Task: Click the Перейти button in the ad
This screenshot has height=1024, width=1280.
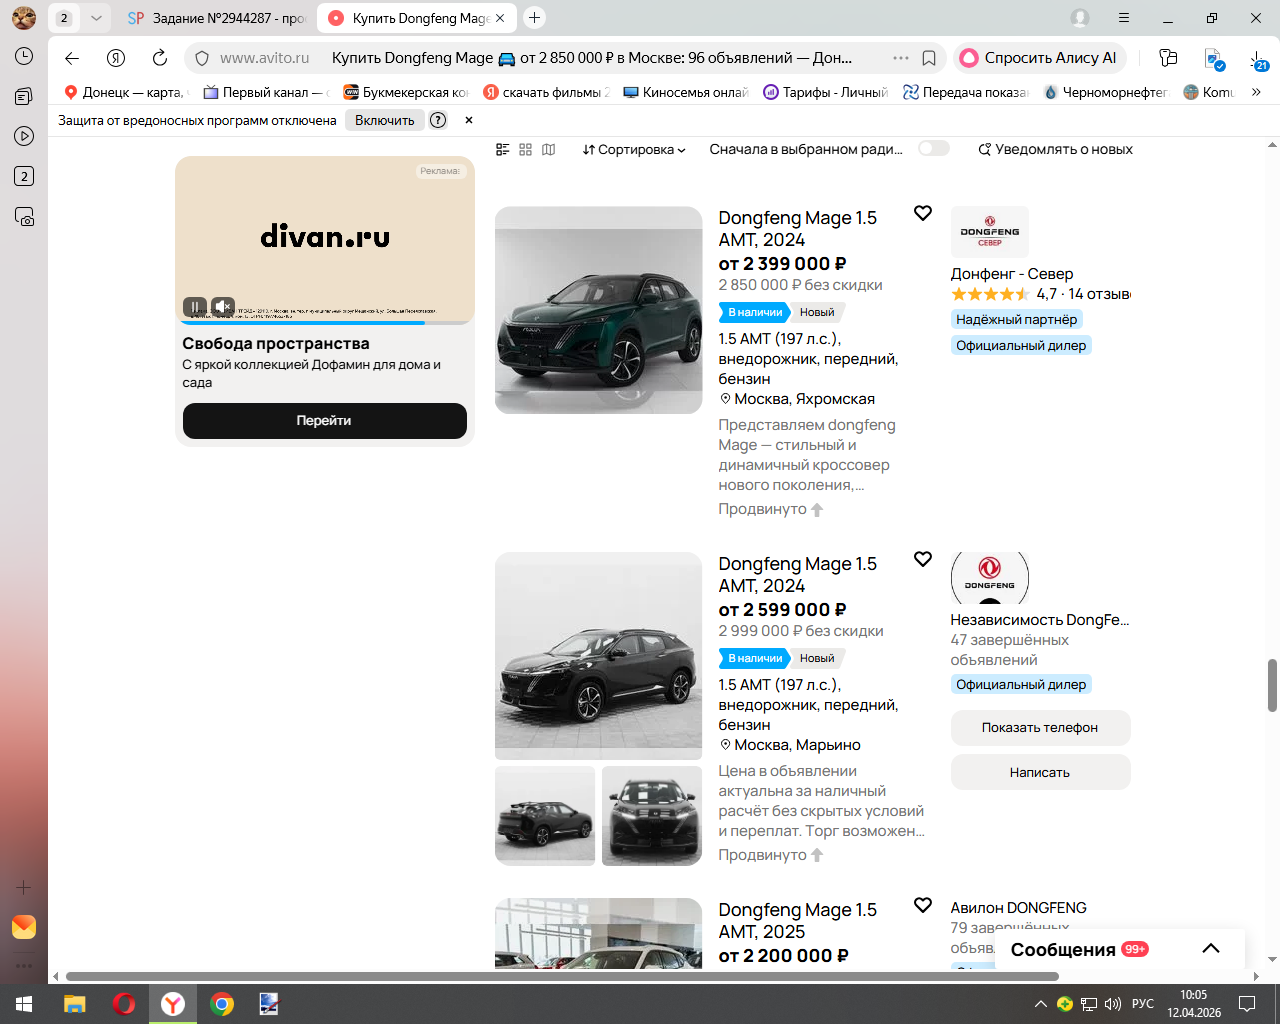Action: [324, 421]
